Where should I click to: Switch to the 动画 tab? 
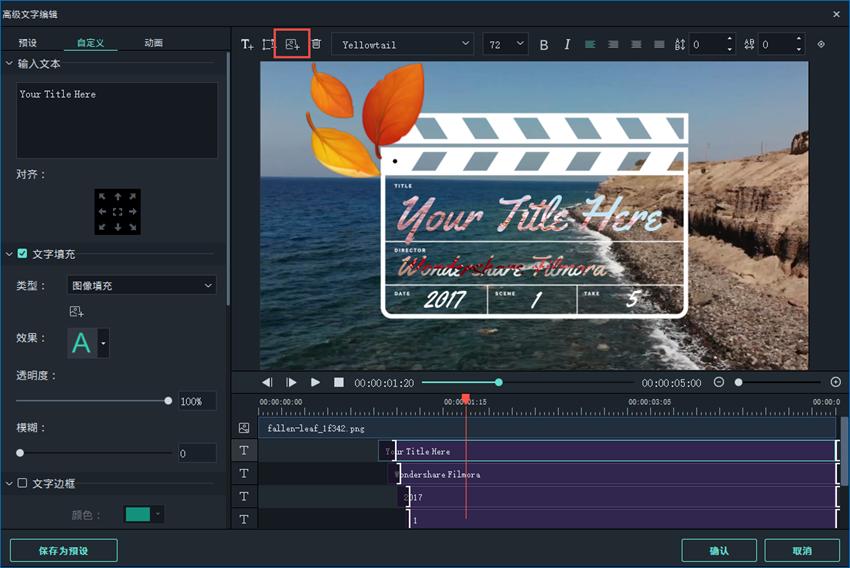click(153, 43)
